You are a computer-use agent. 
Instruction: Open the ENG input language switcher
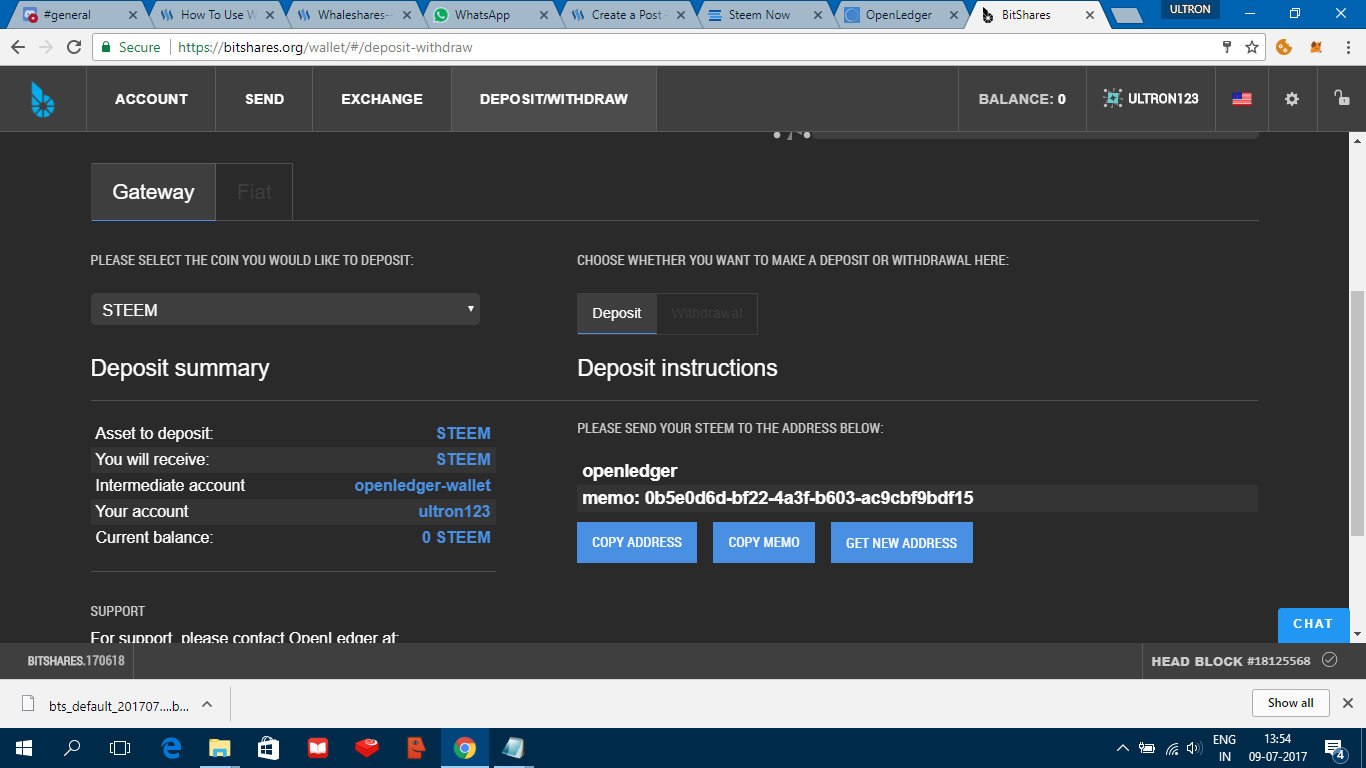[1225, 748]
